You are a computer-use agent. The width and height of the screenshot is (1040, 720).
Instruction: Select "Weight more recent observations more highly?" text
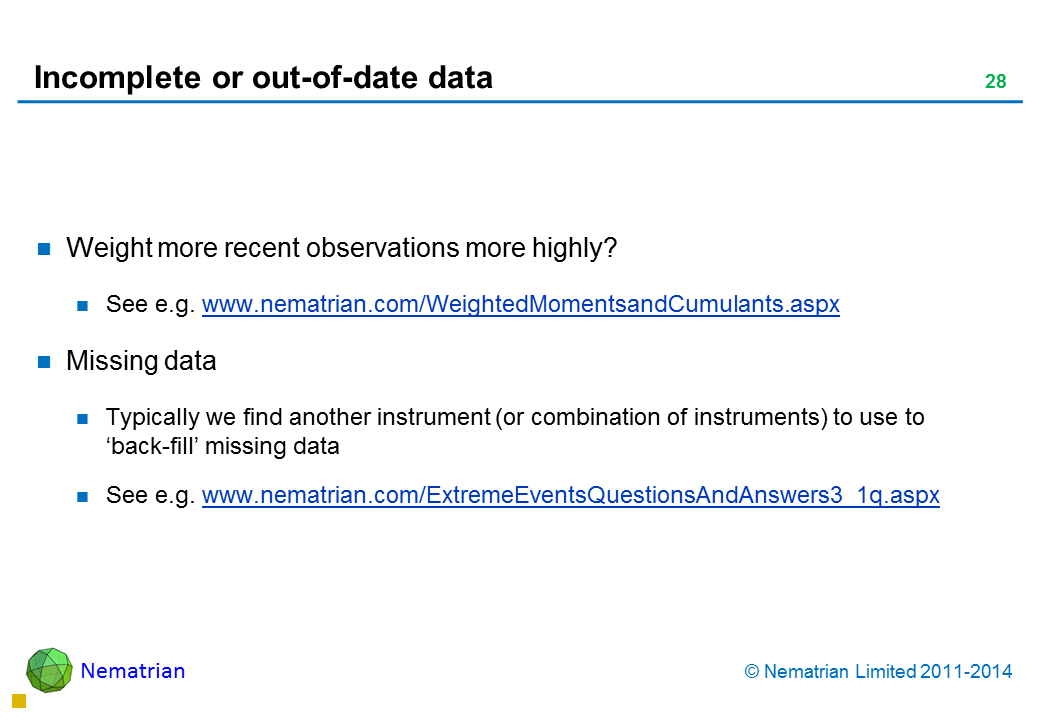tap(340, 249)
